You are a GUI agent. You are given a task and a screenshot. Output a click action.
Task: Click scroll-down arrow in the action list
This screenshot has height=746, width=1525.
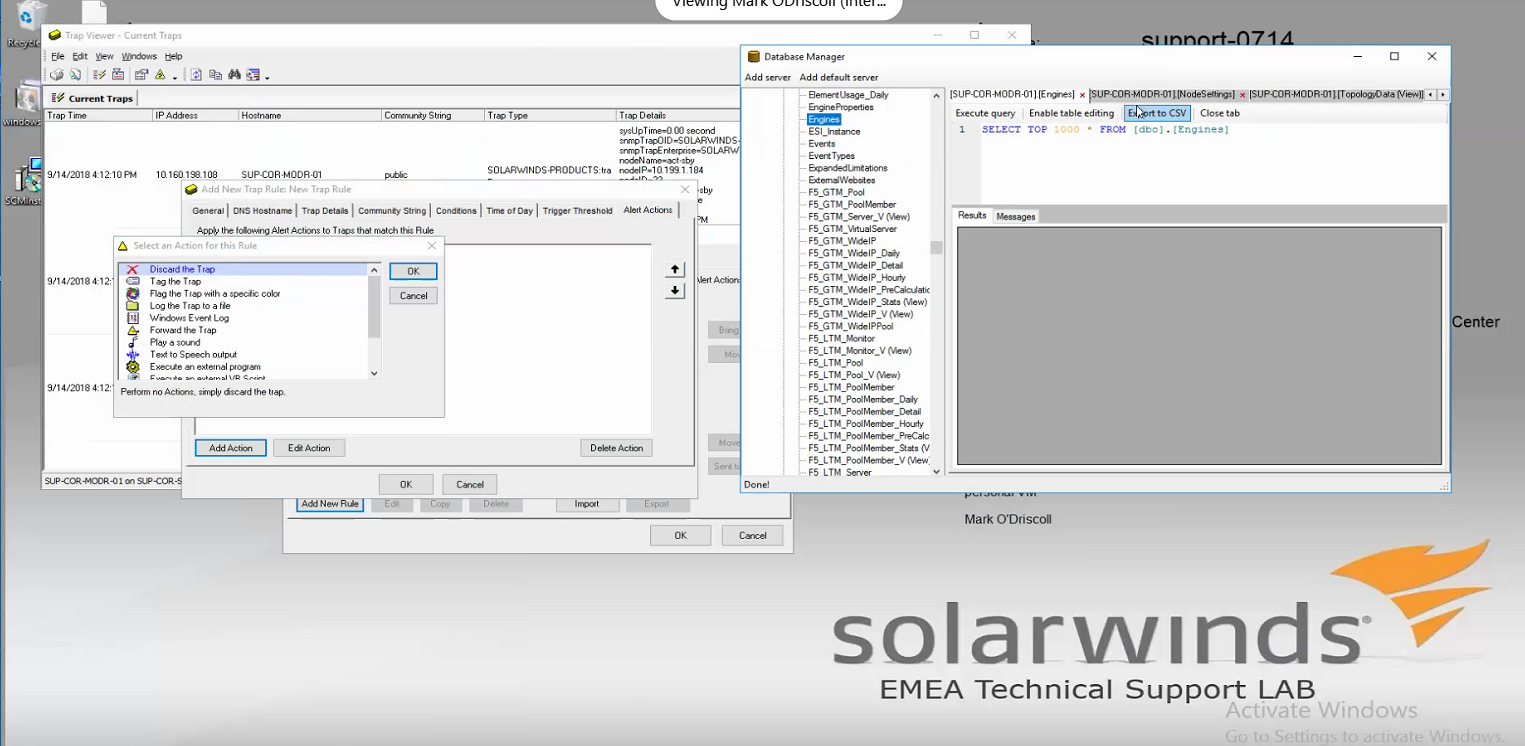click(375, 373)
